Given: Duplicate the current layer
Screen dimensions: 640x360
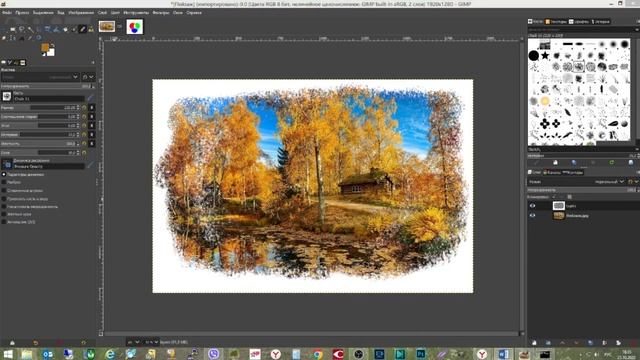Looking at the screenshot, I should click(590, 343).
